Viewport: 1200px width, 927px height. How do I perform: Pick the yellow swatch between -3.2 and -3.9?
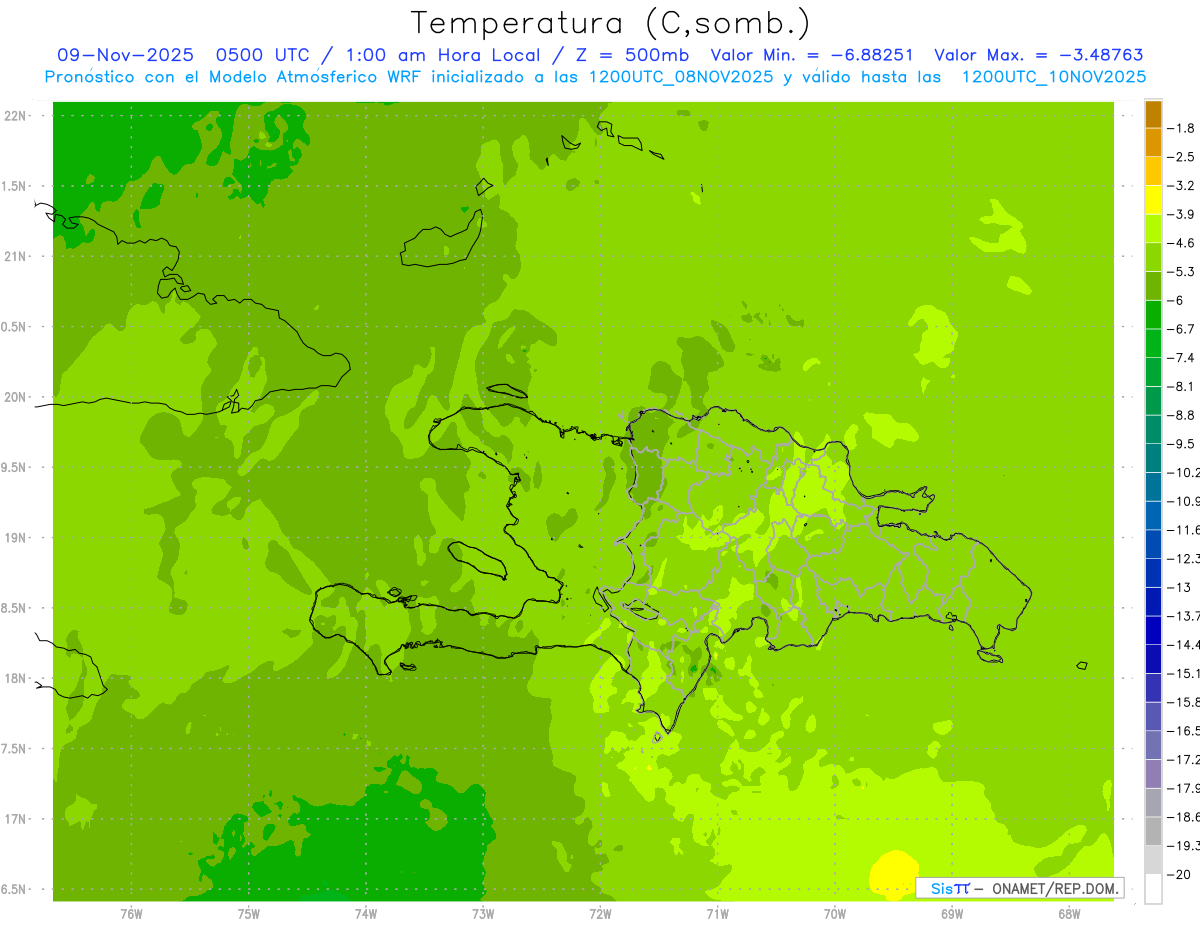[1153, 200]
